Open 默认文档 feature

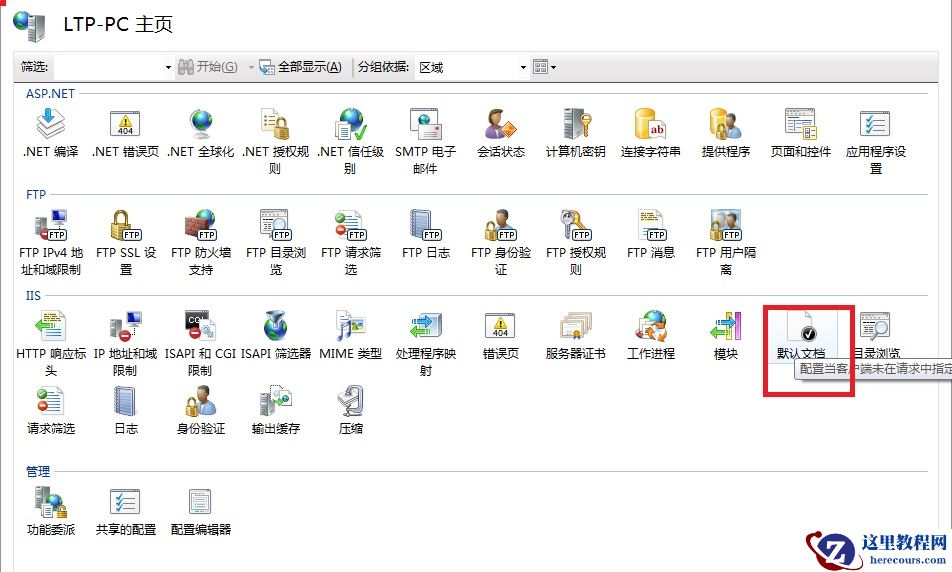[801, 335]
